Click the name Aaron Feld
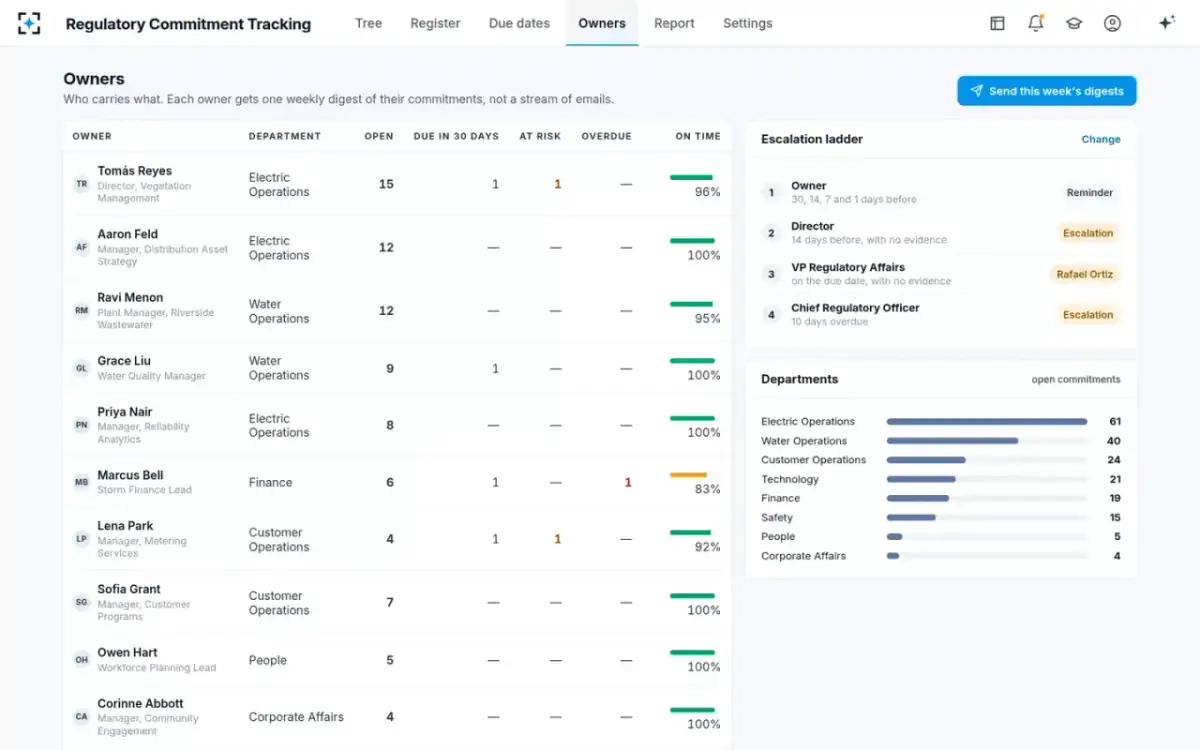Screen dimensions: 1200x750 point(128,234)
